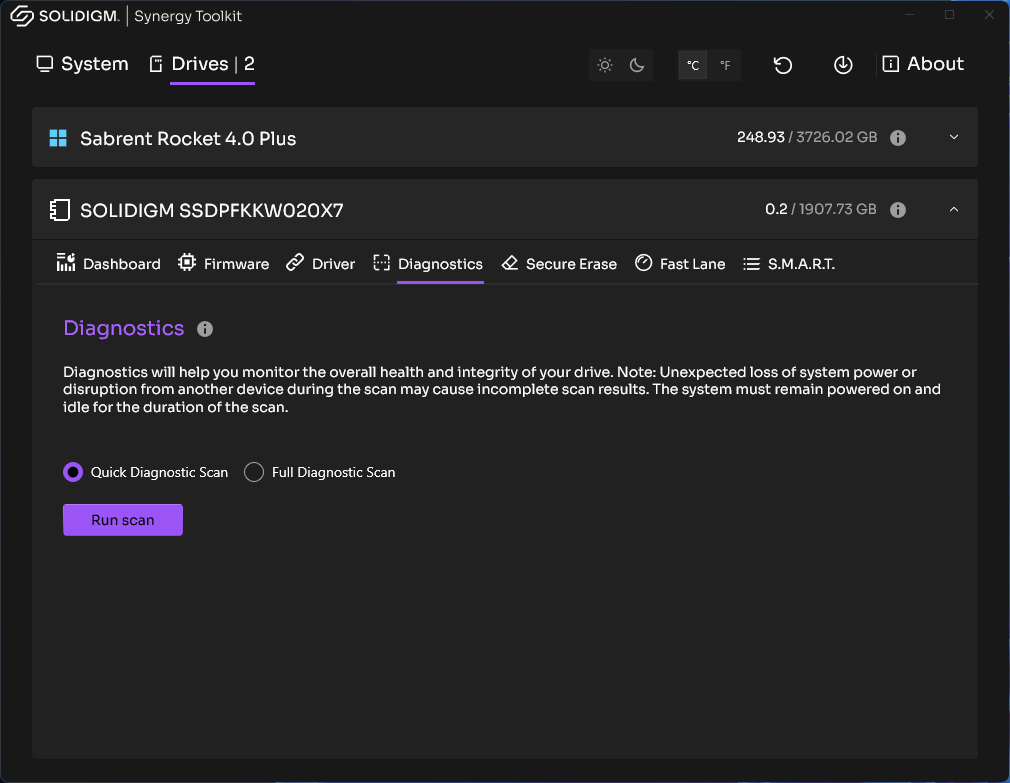The height and width of the screenshot is (783, 1010).
Task: Switch to the S.M.A.R.T. tab
Action: 789,264
